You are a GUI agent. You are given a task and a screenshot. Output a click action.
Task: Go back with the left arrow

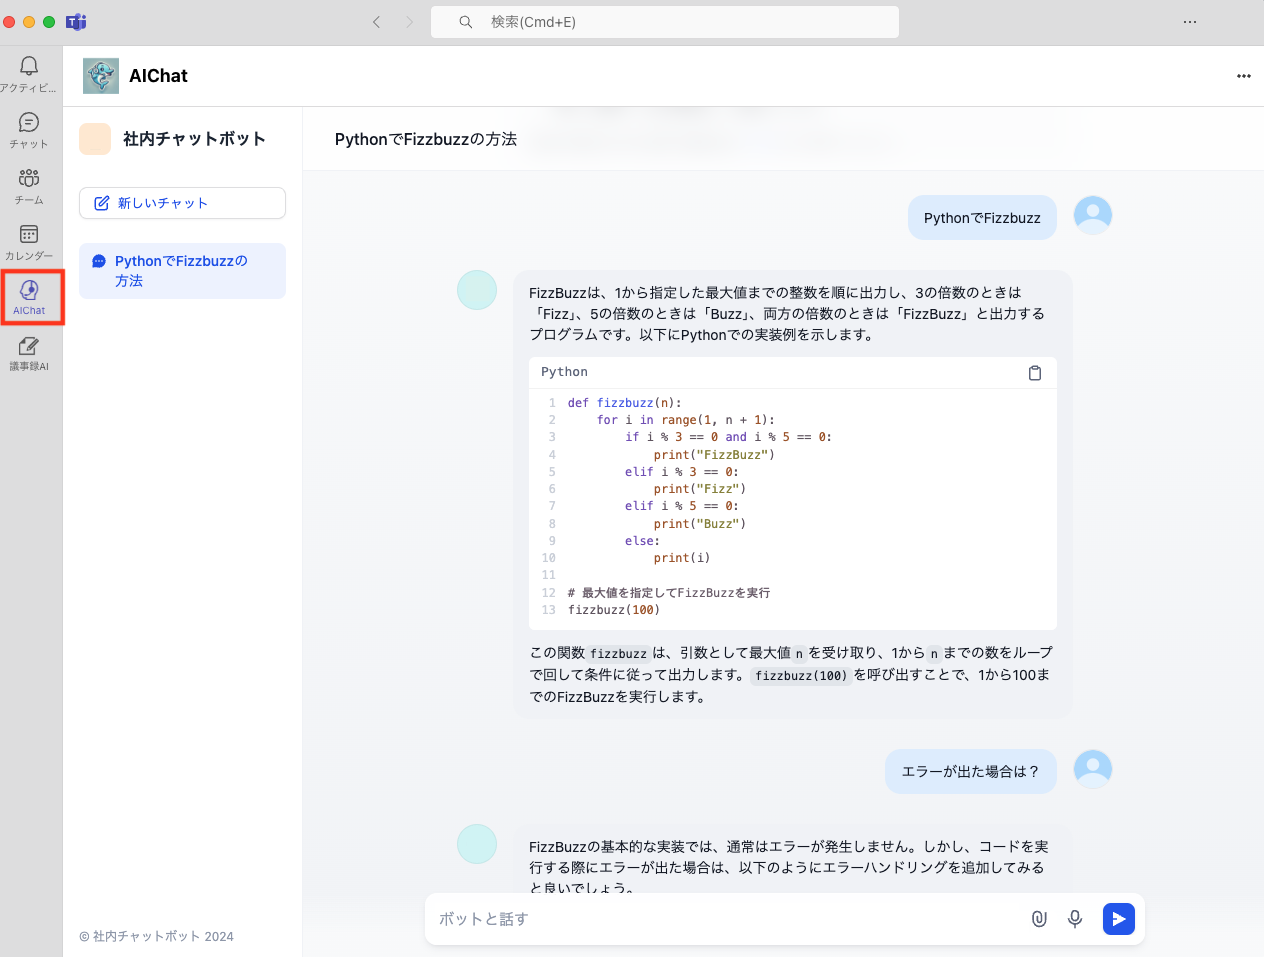click(x=377, y=22)
